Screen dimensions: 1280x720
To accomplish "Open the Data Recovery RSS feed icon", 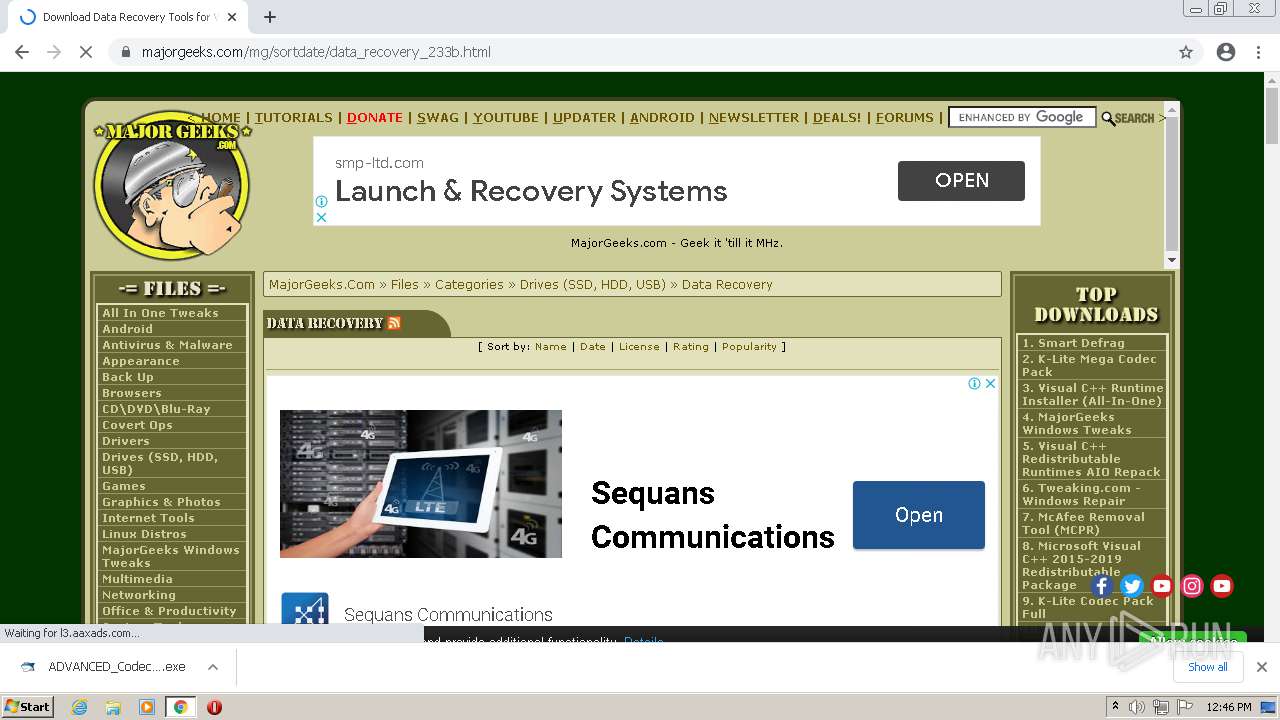I will tap(394, 323).
